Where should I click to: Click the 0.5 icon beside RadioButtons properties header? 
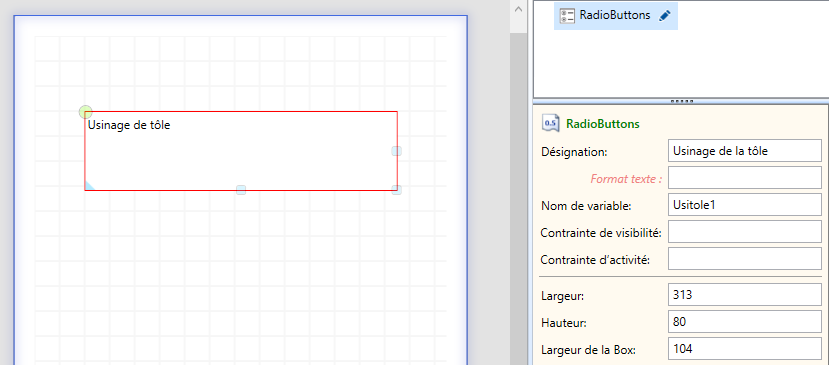pos(550,124)
